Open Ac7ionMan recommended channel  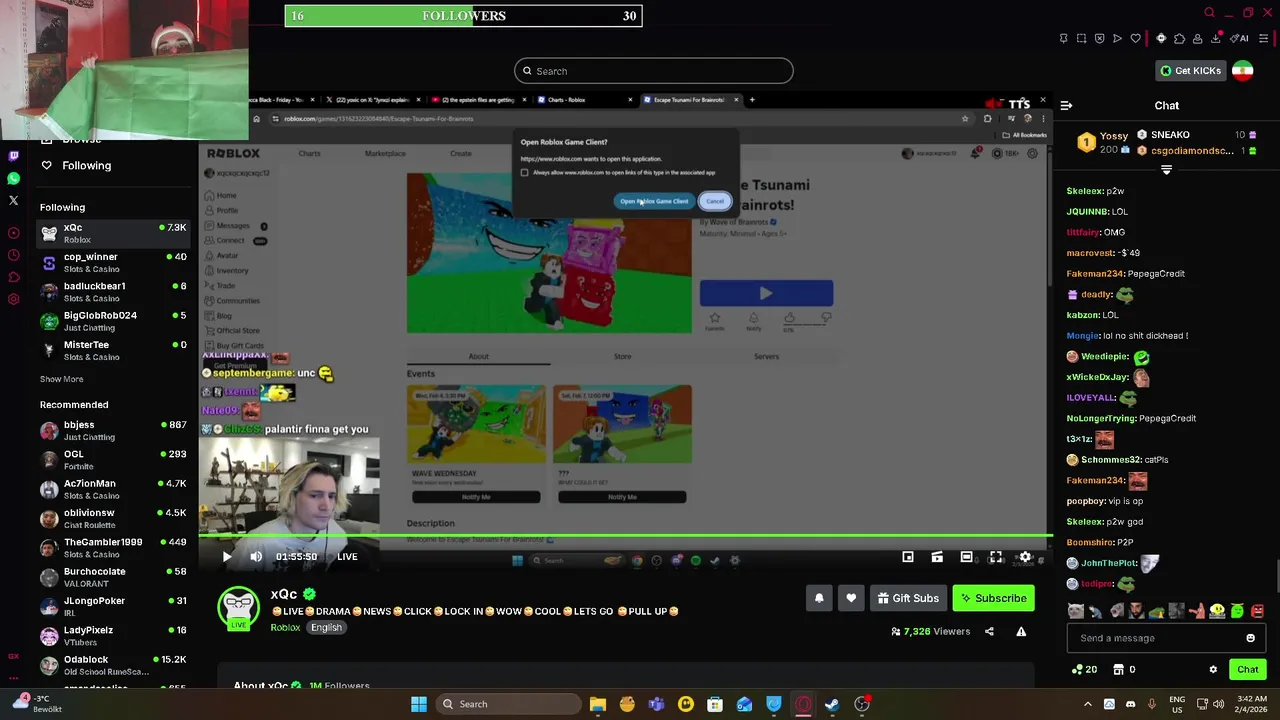113,489
